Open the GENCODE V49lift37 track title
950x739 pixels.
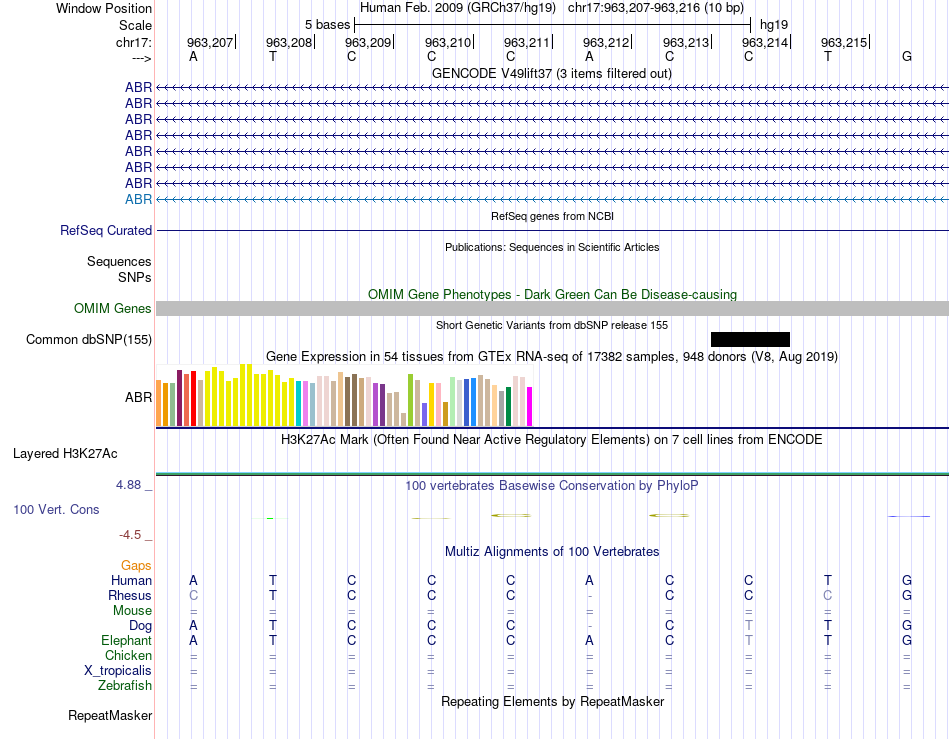point(551,73)
